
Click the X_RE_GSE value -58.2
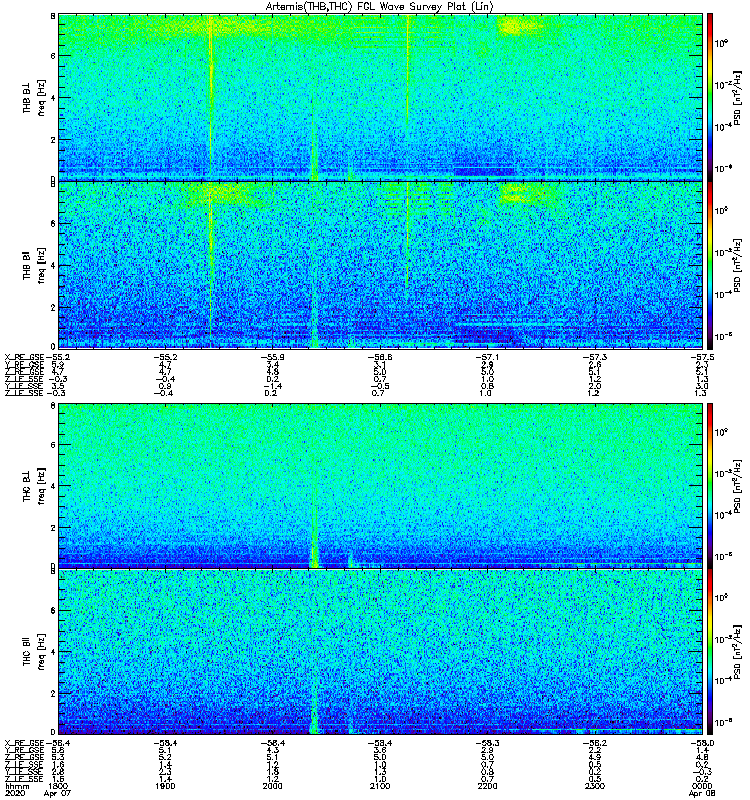pos(594,743)
